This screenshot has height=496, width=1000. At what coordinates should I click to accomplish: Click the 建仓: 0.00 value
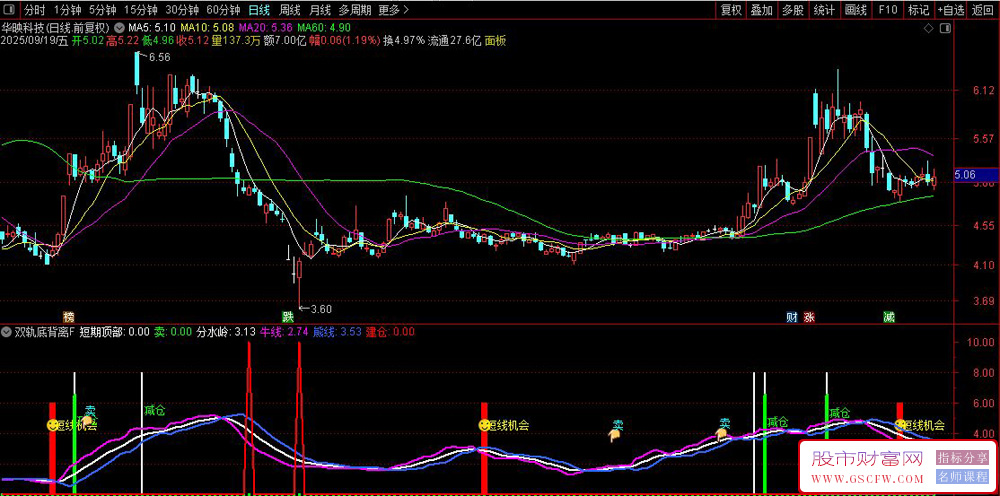pos(390,332)
